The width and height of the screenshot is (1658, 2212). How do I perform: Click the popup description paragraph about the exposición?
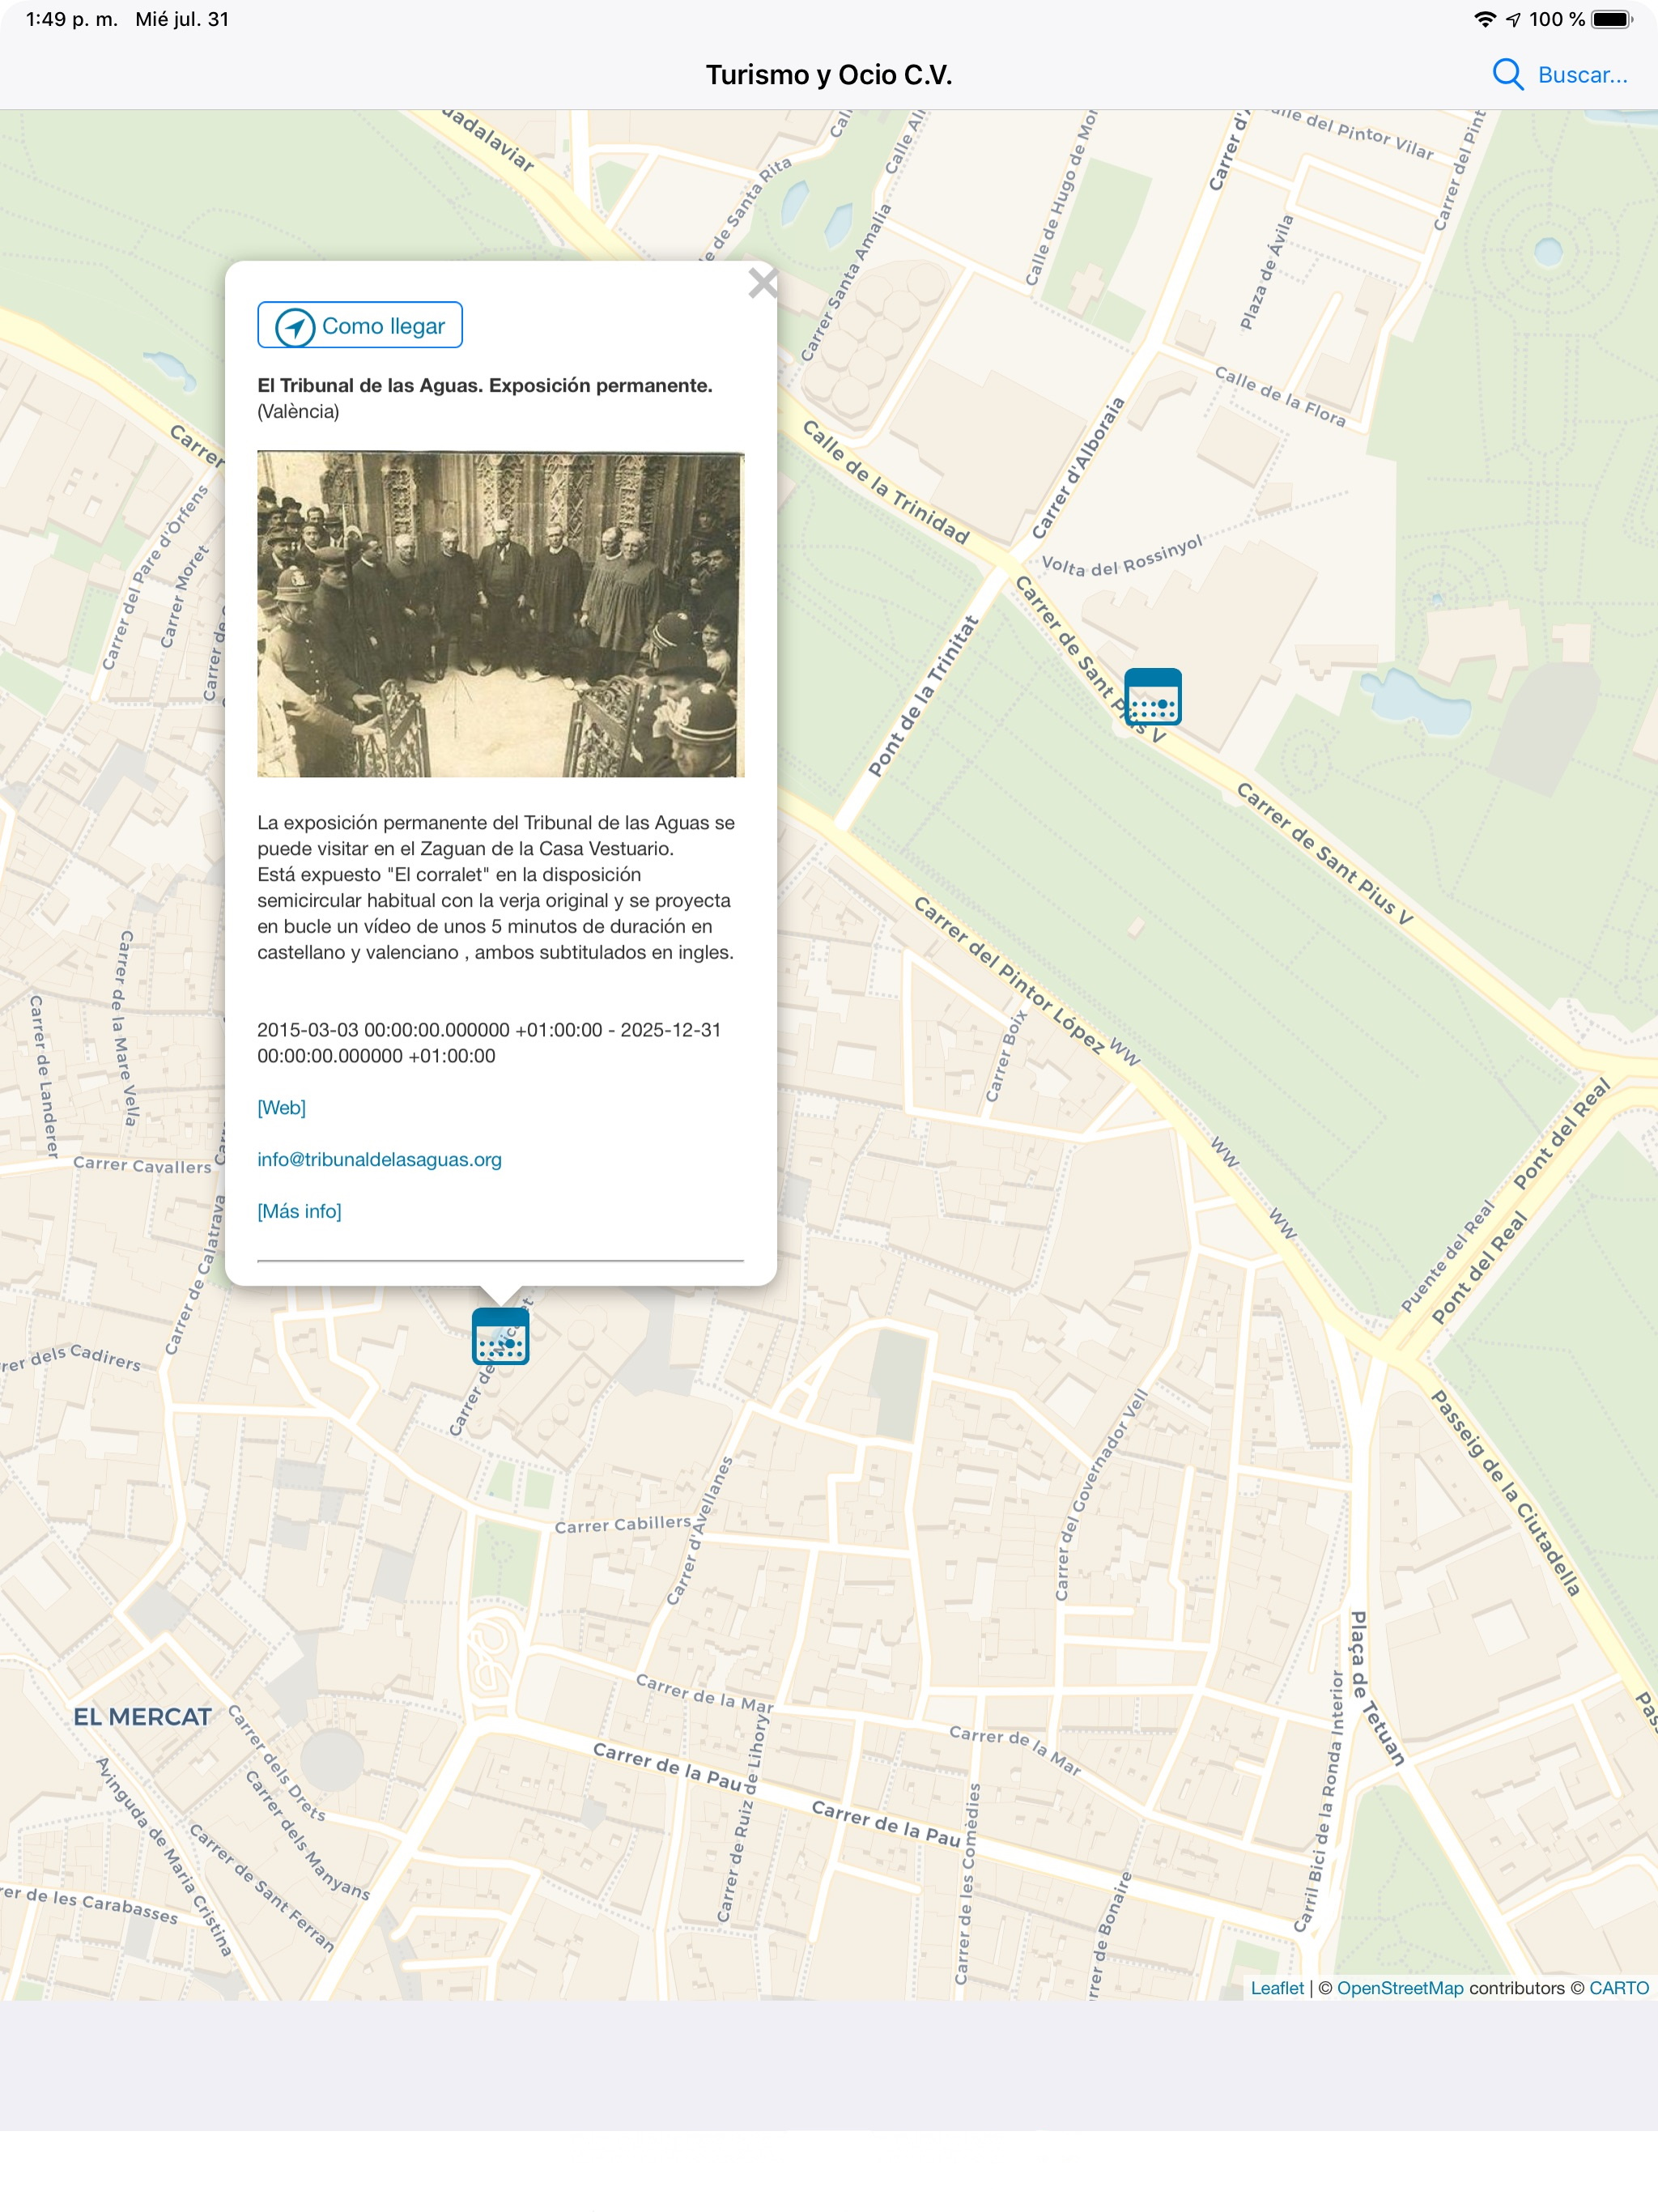coord(496,887)
